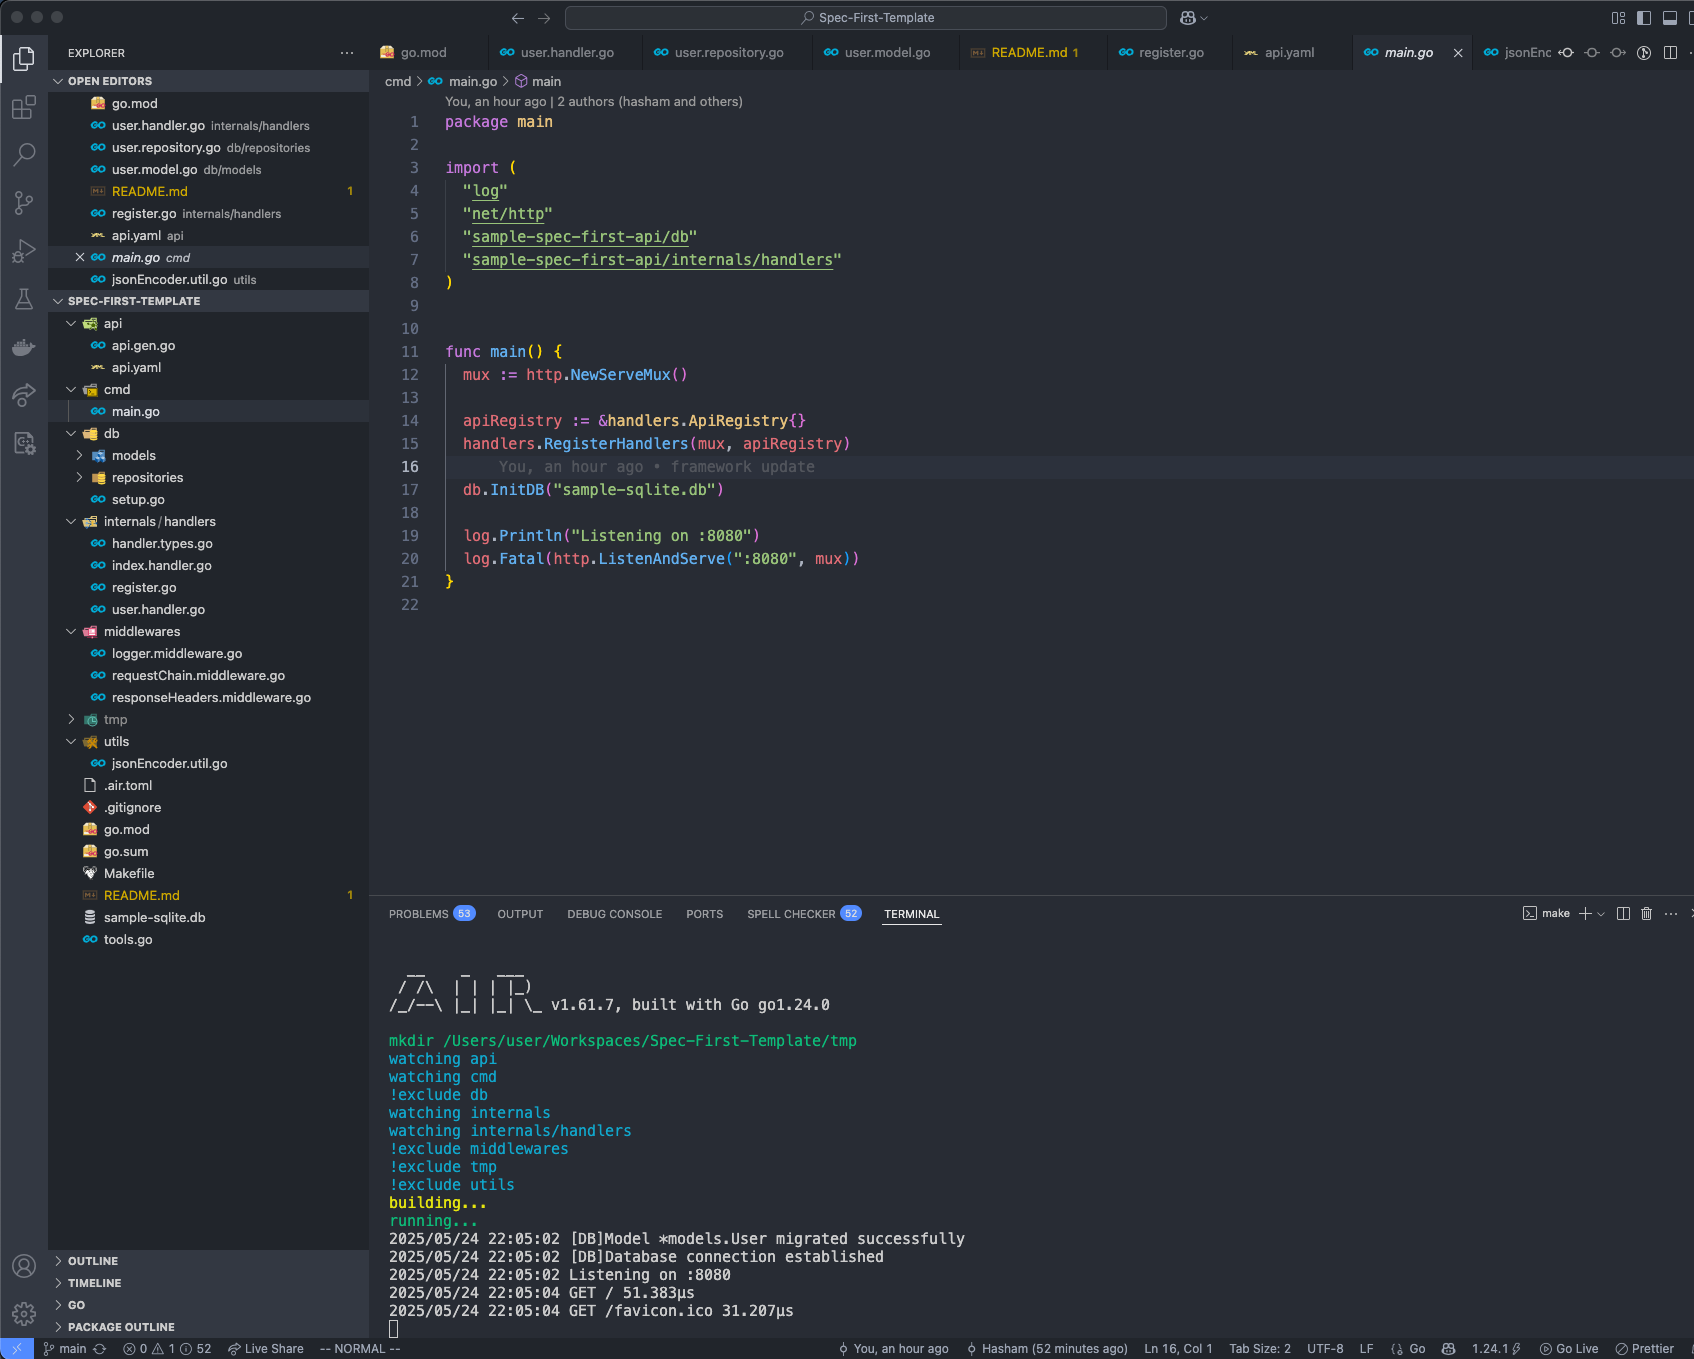Open the README.md editor tab

1030,52
